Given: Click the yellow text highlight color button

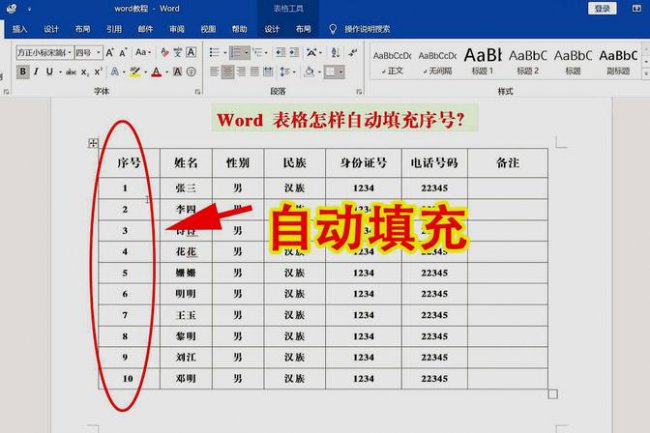Looking at the screenshot, I should [x=135, y=72].
